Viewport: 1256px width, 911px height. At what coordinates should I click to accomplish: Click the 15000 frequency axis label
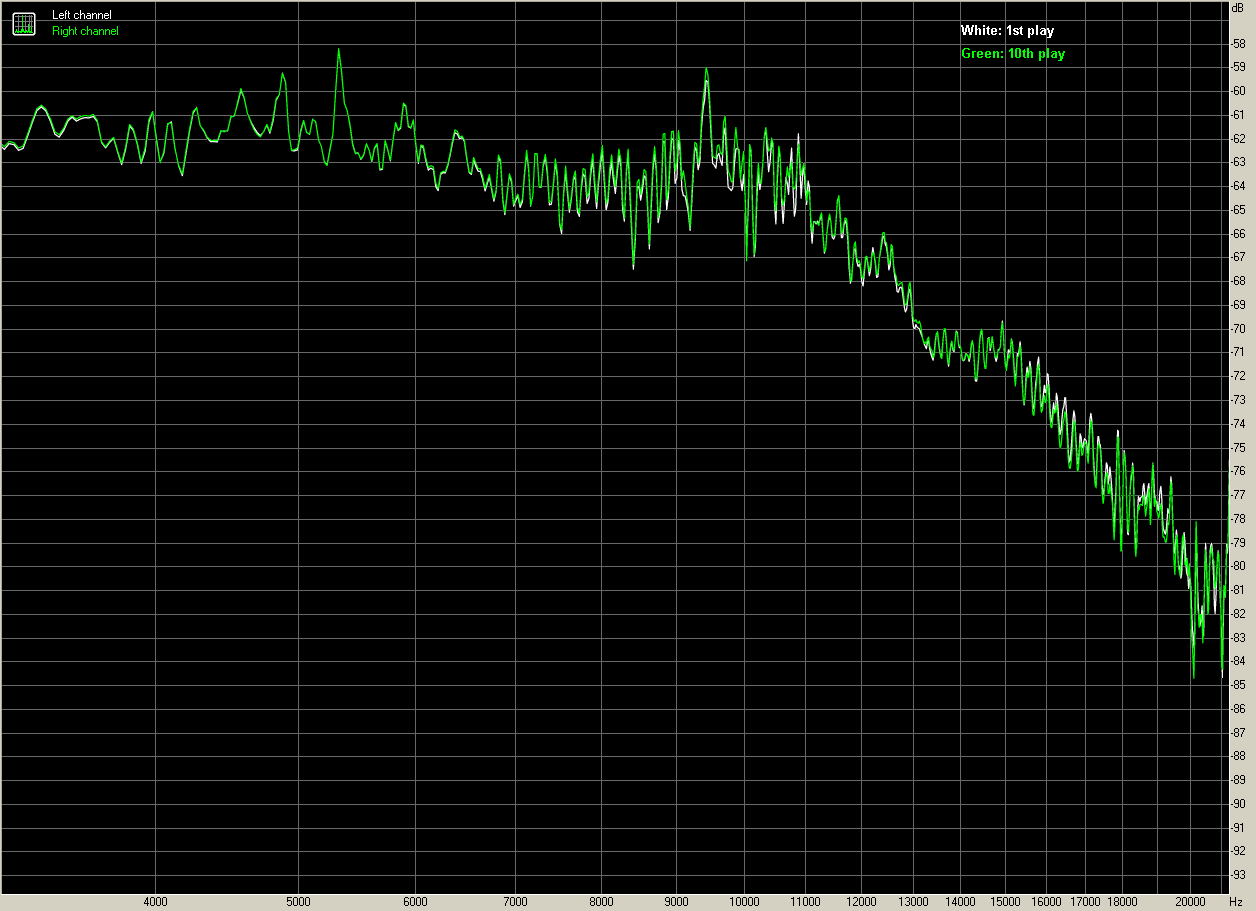coord(1005,902)
